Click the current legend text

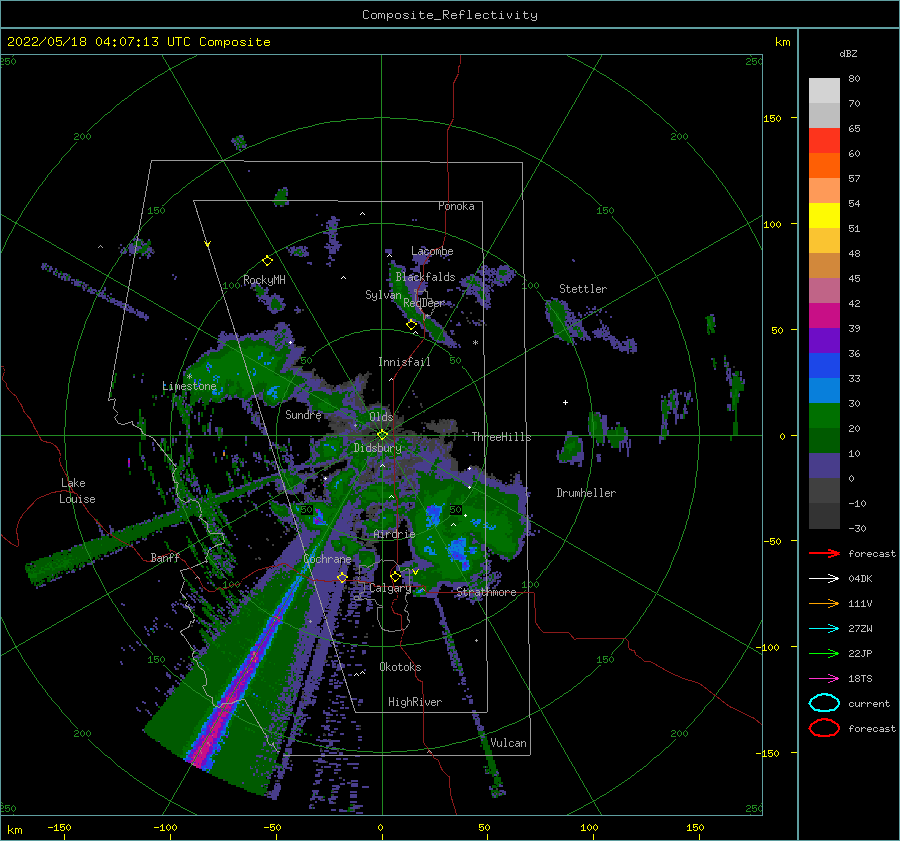coord(869,704)
